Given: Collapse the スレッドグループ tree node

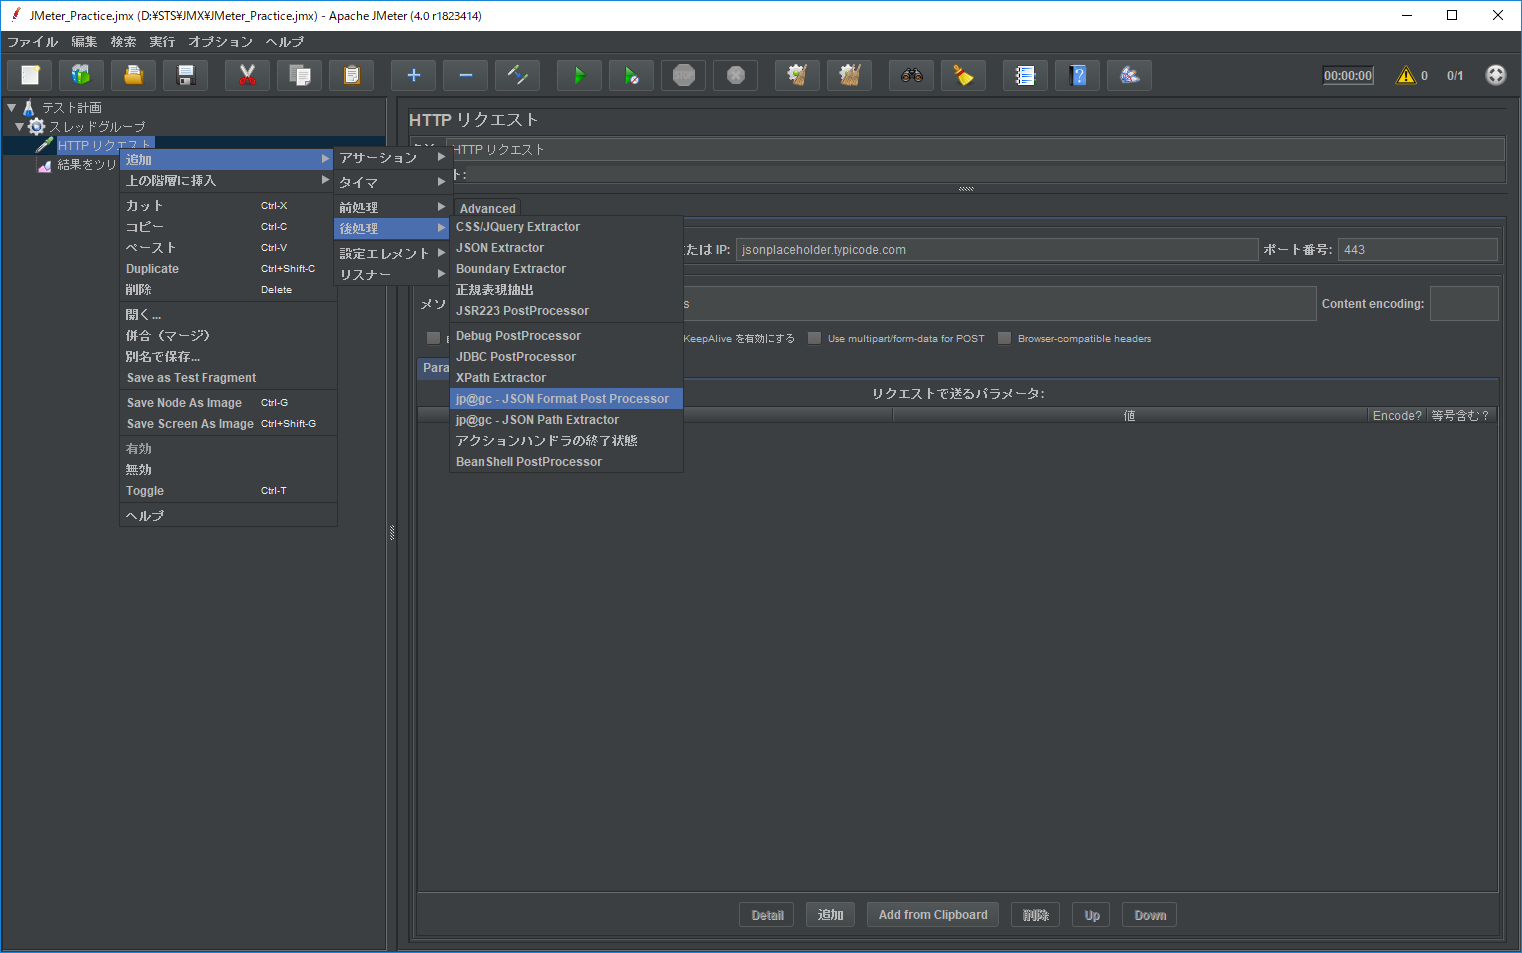Looking at the screenshot, I should 18,126.
